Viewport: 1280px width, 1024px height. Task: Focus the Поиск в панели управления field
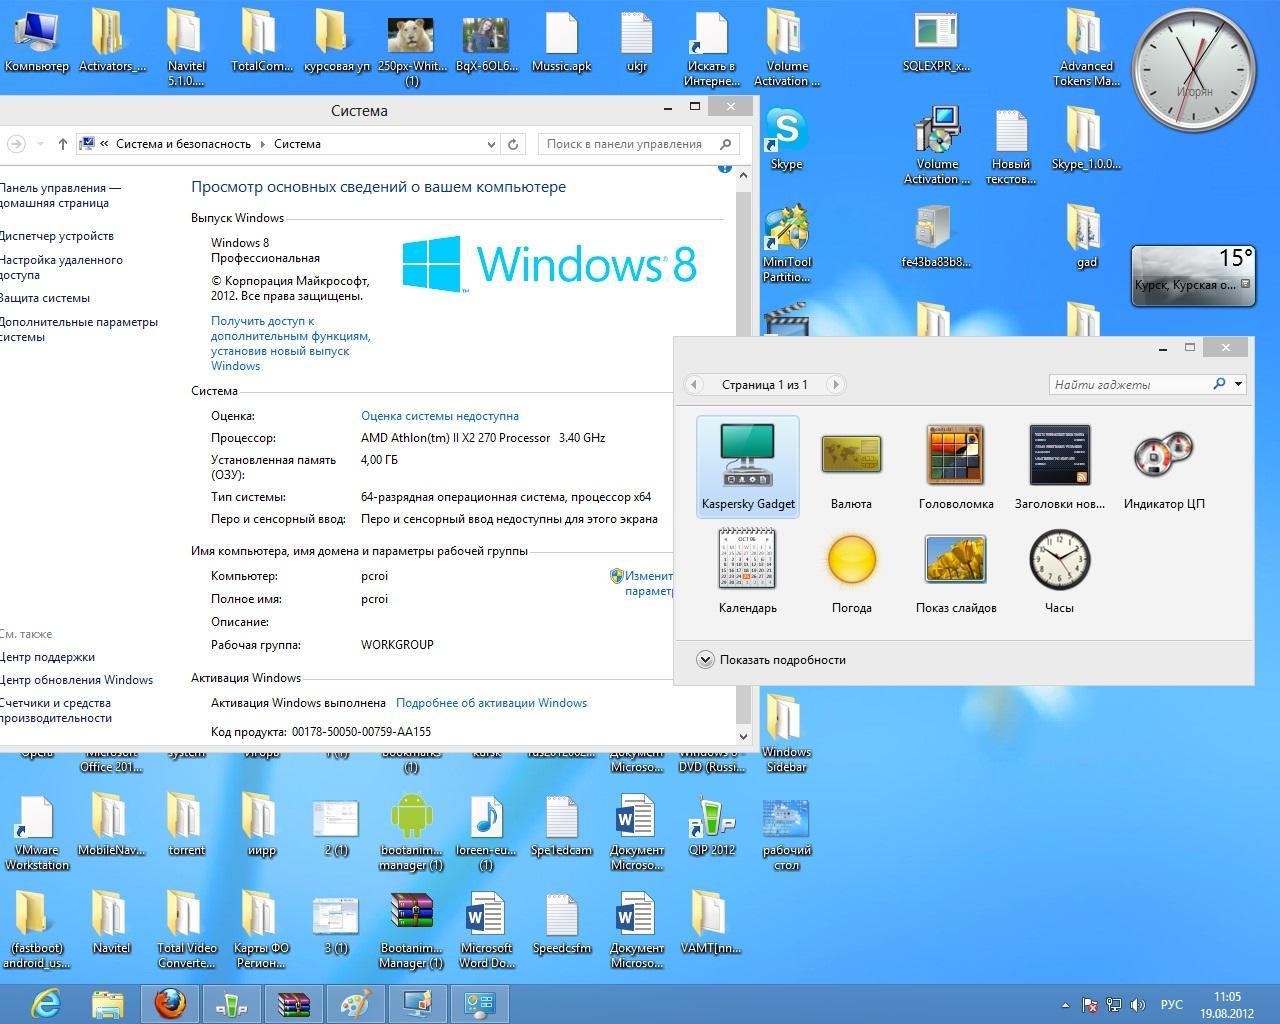pos(639,144)
